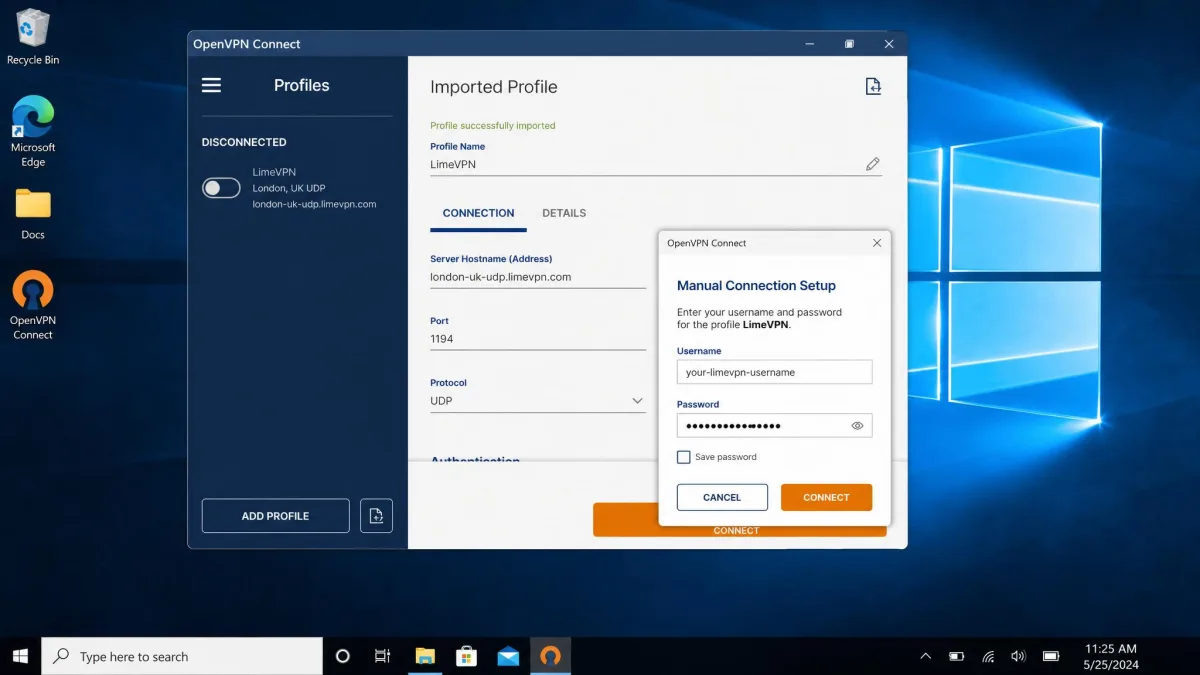Click the Username input field

point(775,372)
